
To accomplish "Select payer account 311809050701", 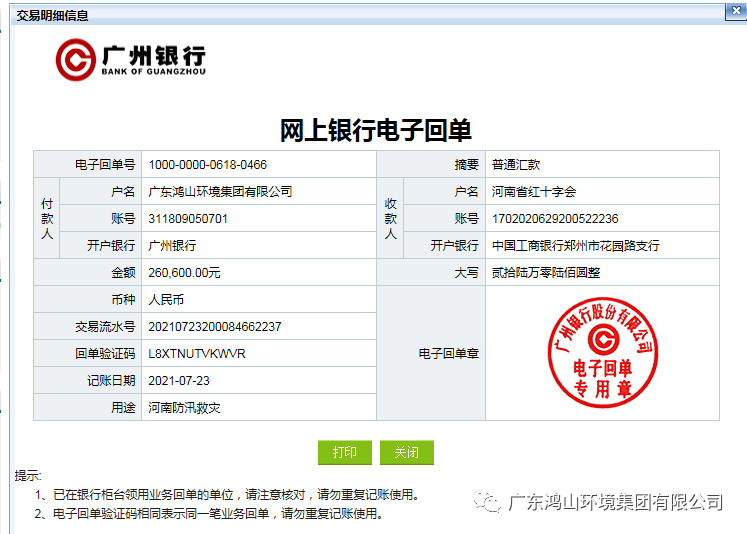I will (x=188, y=219).
